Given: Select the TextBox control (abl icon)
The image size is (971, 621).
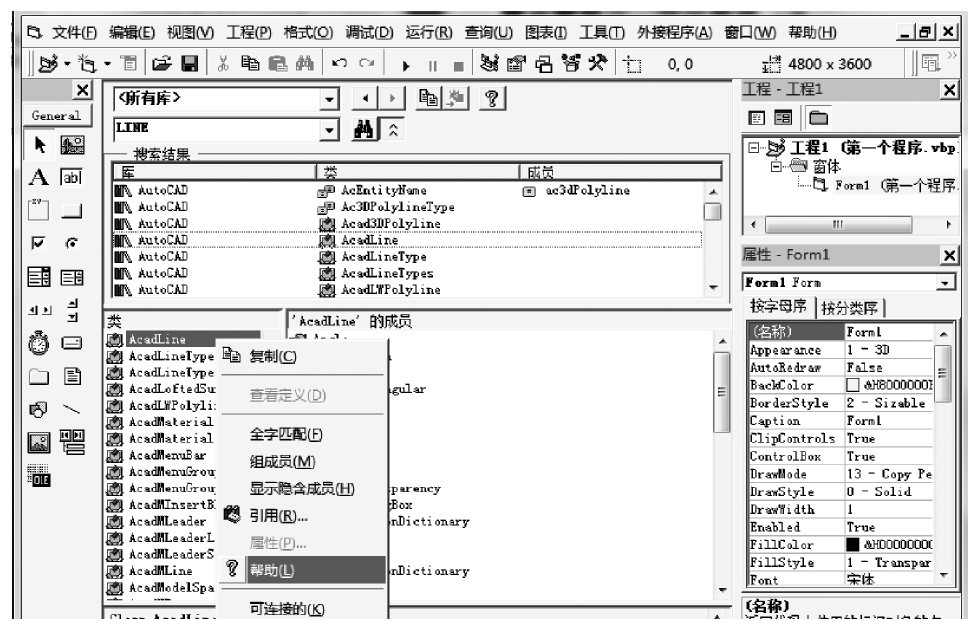Looking at the screenshot, I should [72, 178].
